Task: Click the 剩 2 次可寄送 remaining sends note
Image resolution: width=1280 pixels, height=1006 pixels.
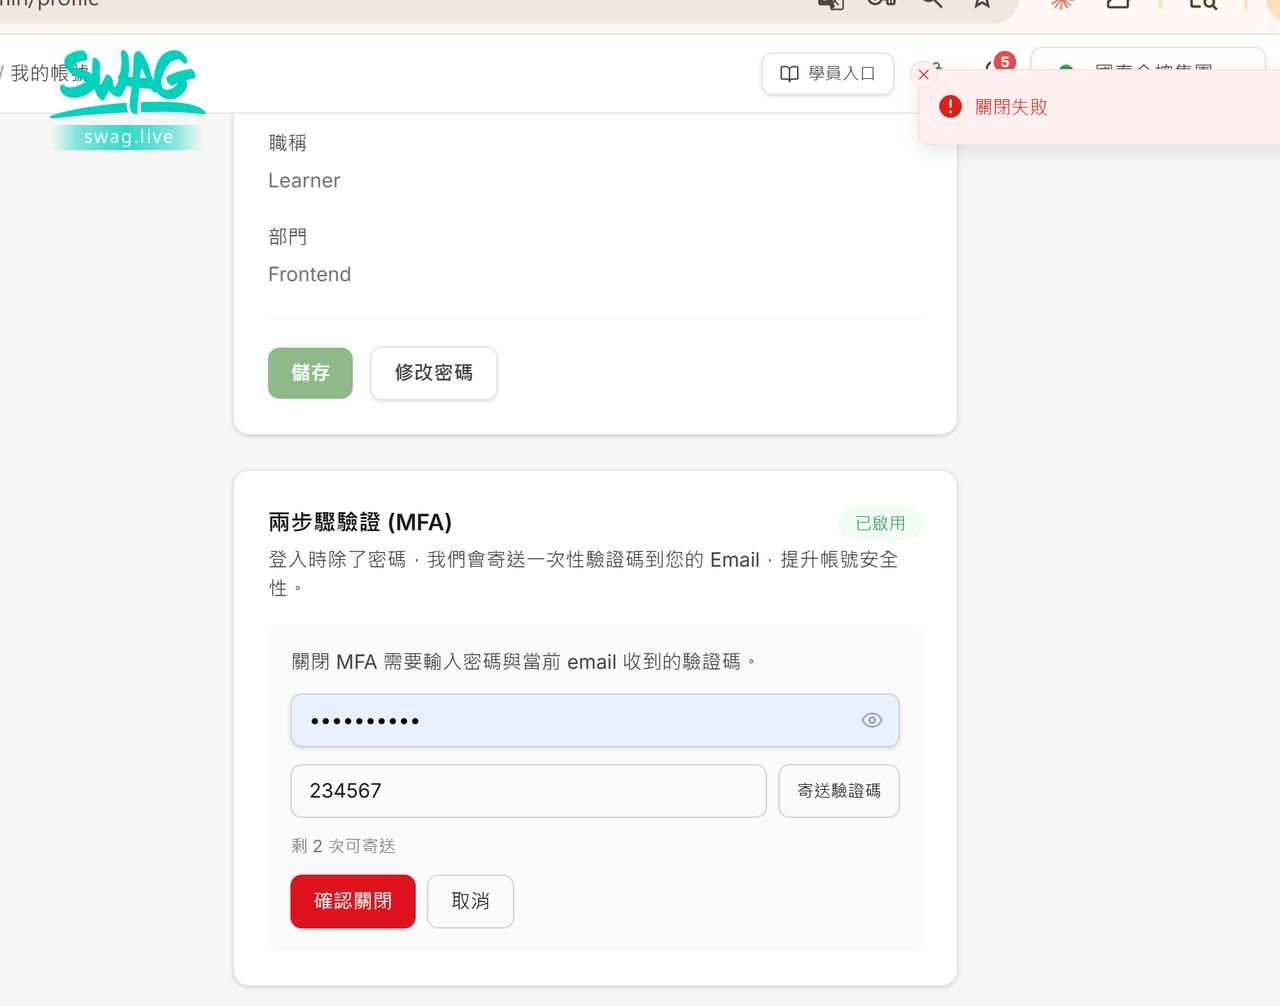Action: (x=343, y=846)
